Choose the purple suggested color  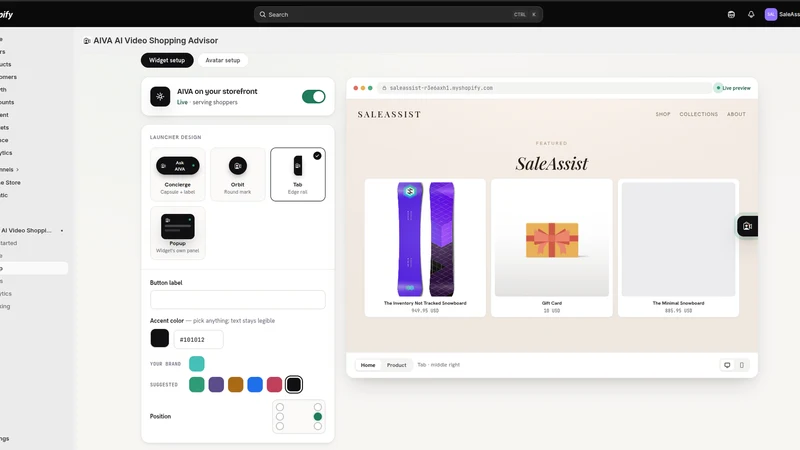tap(216, 384)
